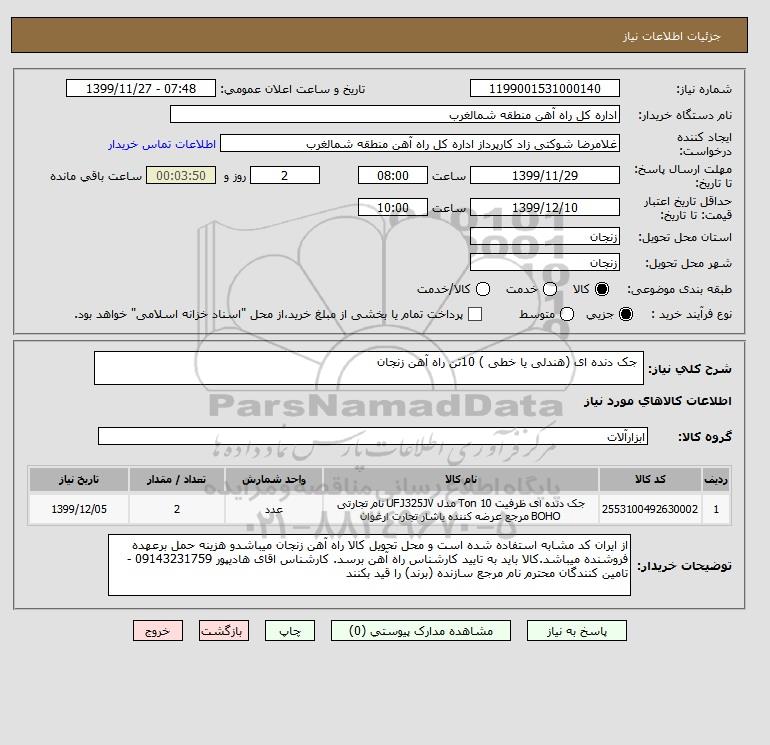The image size is (770, 745).
Task: Click the general need description text box
Action: 369,368
